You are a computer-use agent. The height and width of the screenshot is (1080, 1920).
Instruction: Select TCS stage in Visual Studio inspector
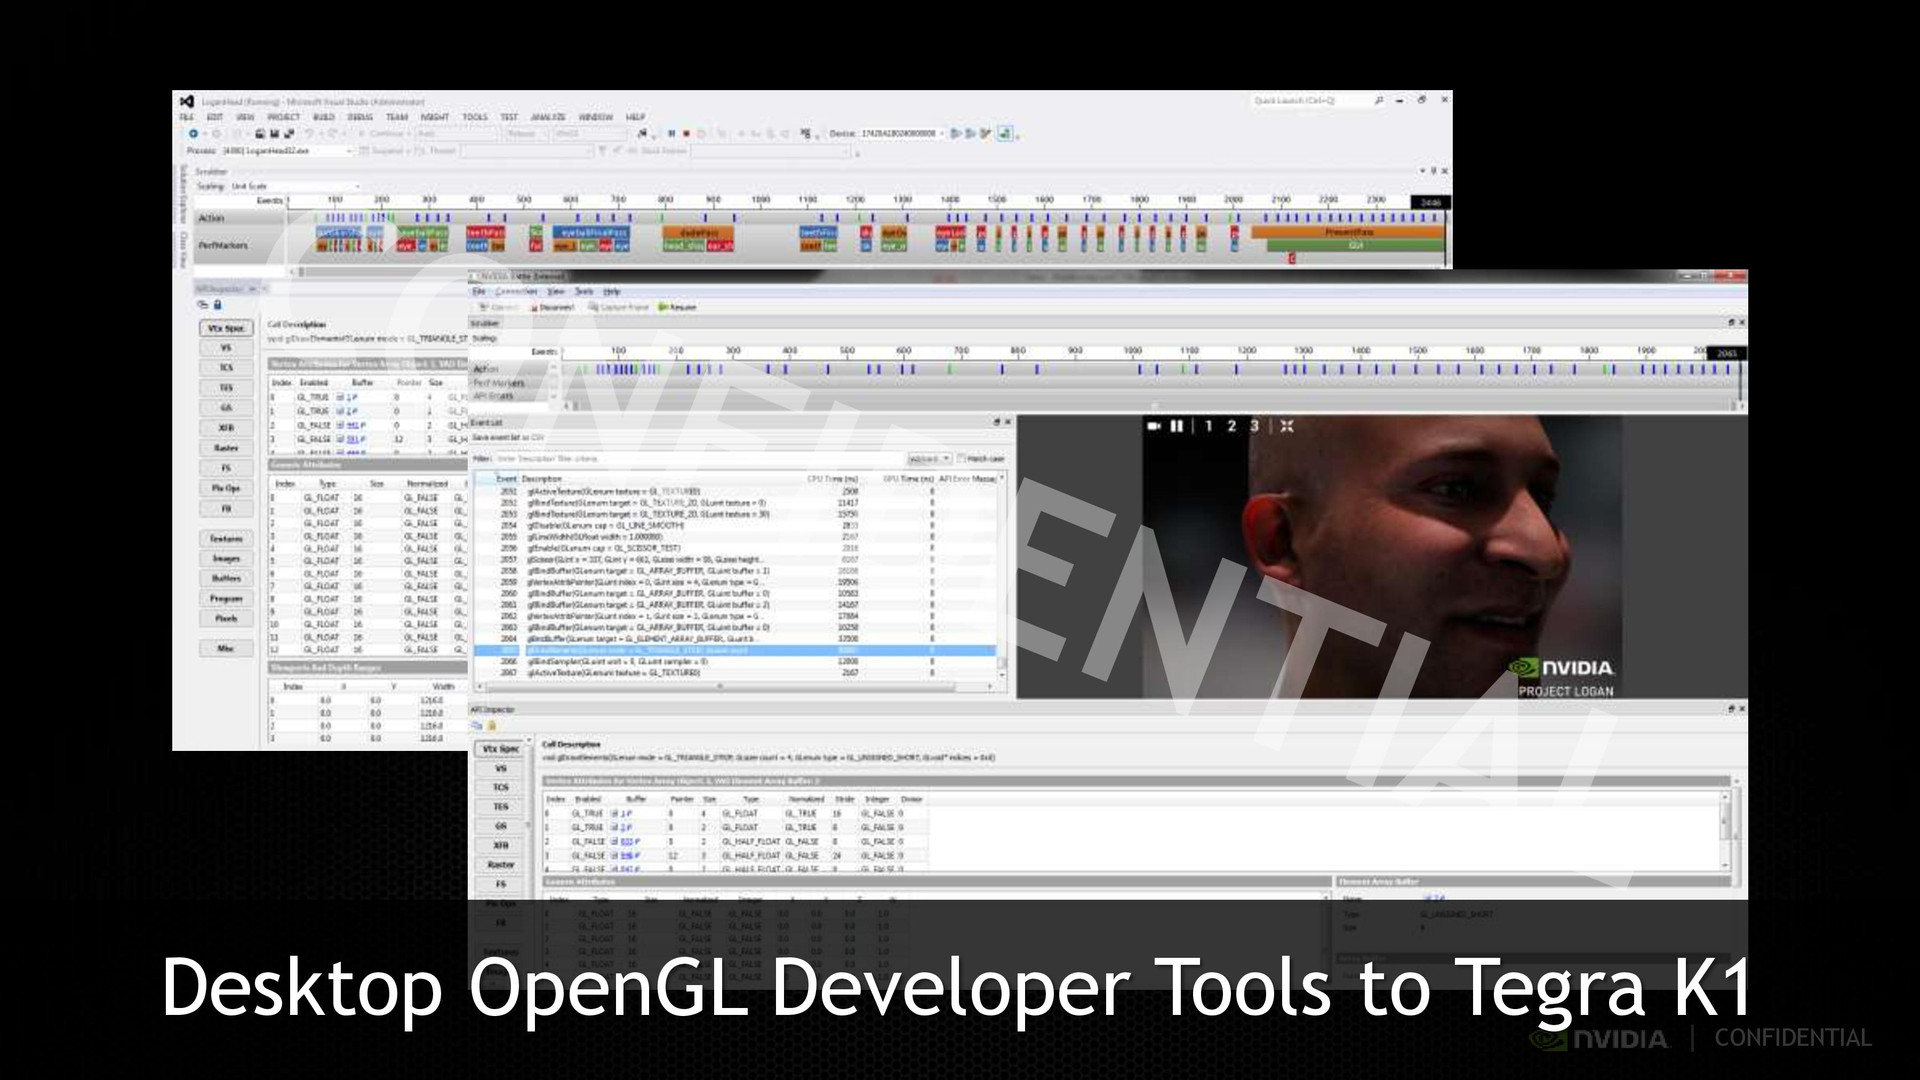click(226, 368)
